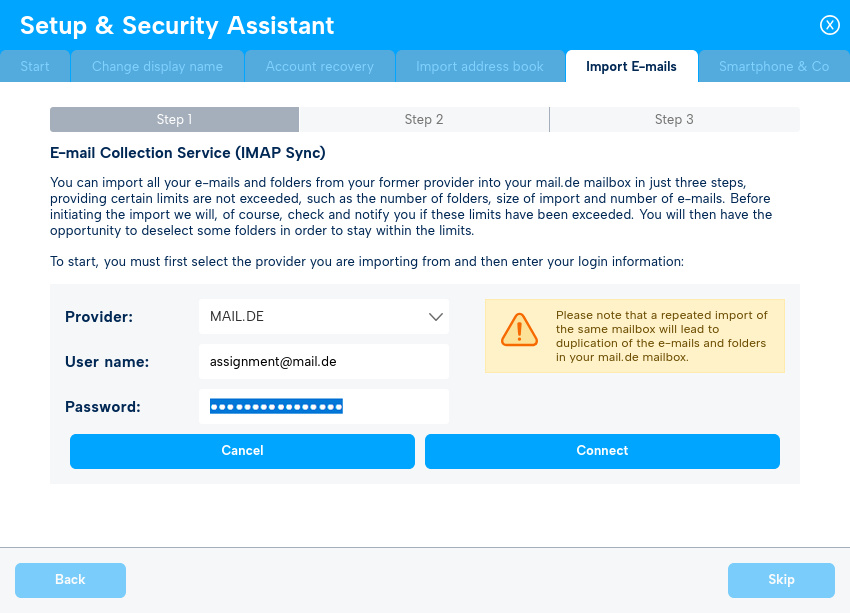The width and height of the screenshot is (850, 613).
Task: Focus the User name input field
Action: pyautogui.click(x=324, y=362)
